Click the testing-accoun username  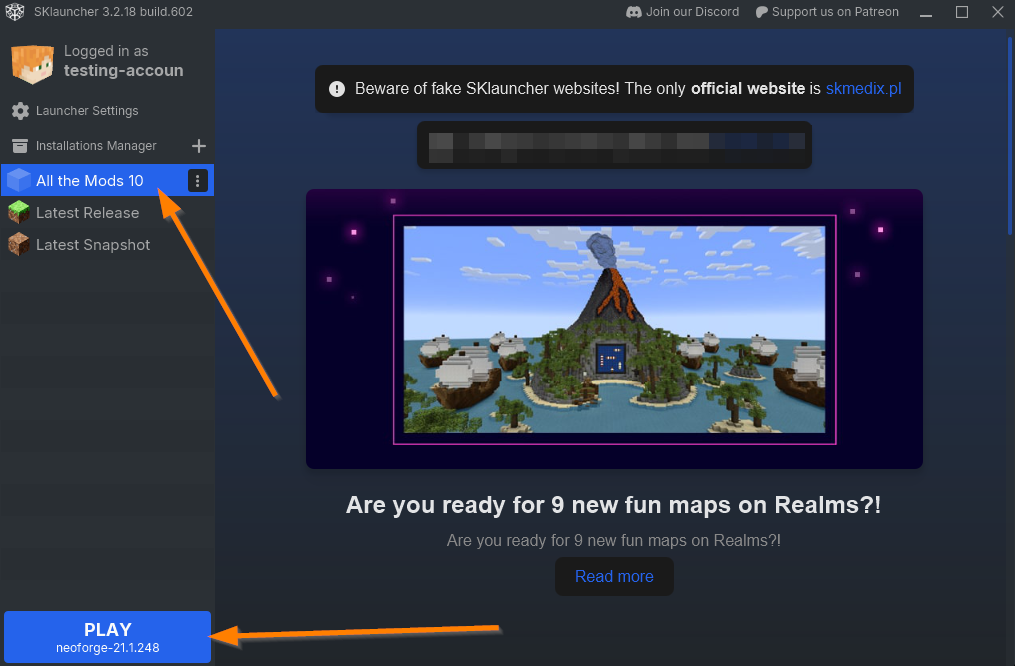(x=123, y=71)
